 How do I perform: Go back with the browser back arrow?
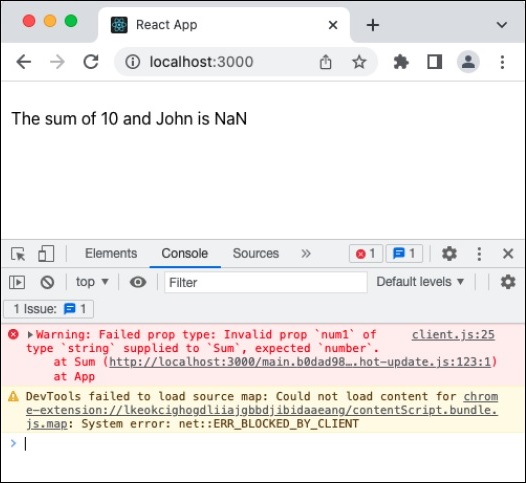24,62
